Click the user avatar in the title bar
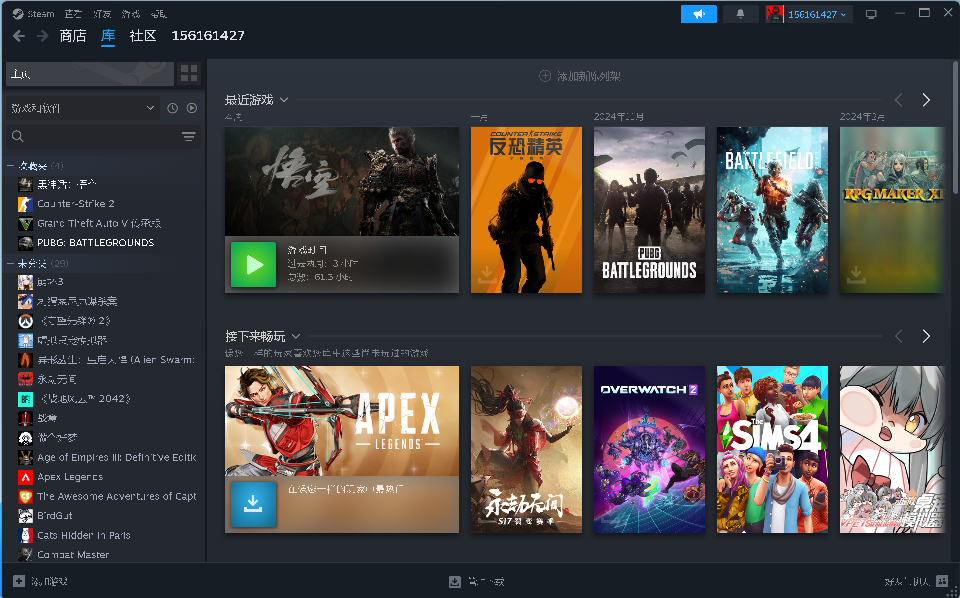960x598 pixels. [x=774, y=14]
